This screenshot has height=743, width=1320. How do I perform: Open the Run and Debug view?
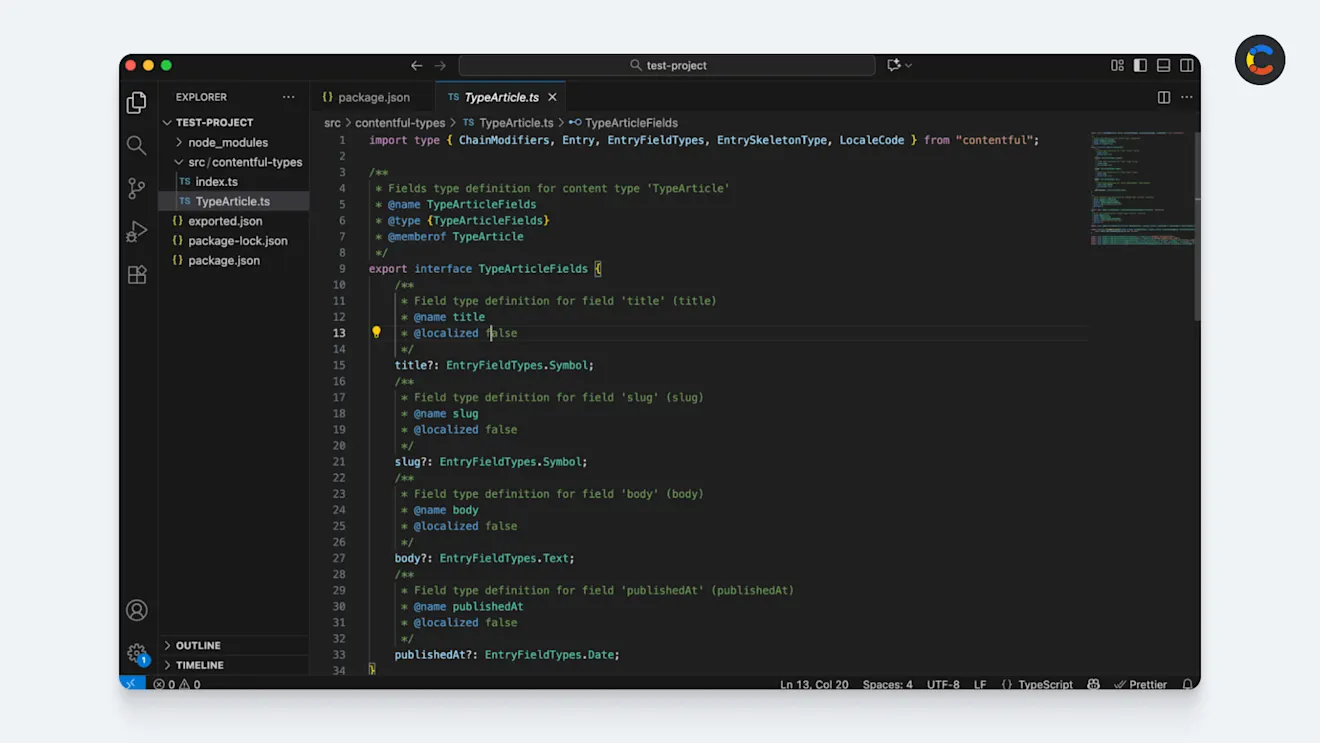click(136, 231)
